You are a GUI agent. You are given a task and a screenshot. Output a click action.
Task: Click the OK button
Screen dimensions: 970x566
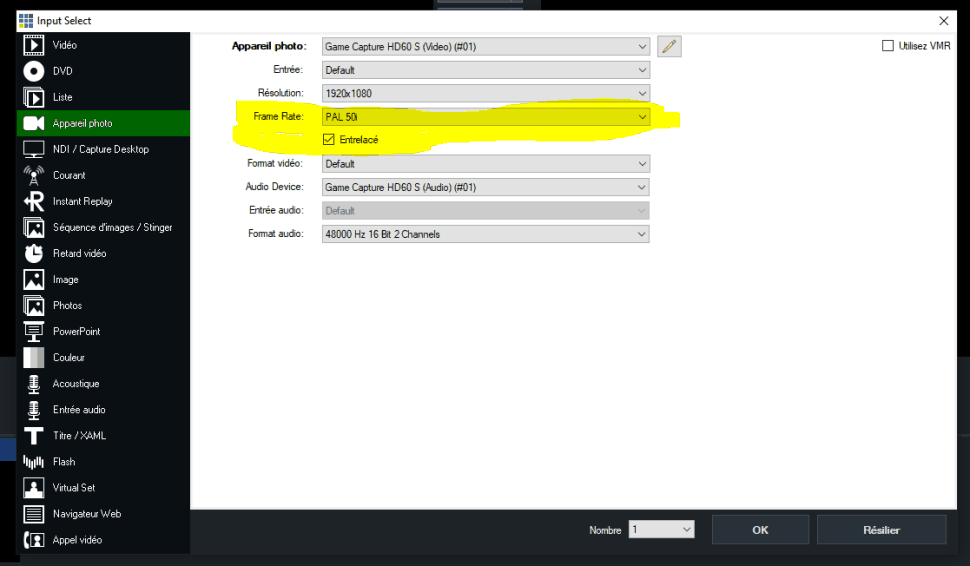760,530
